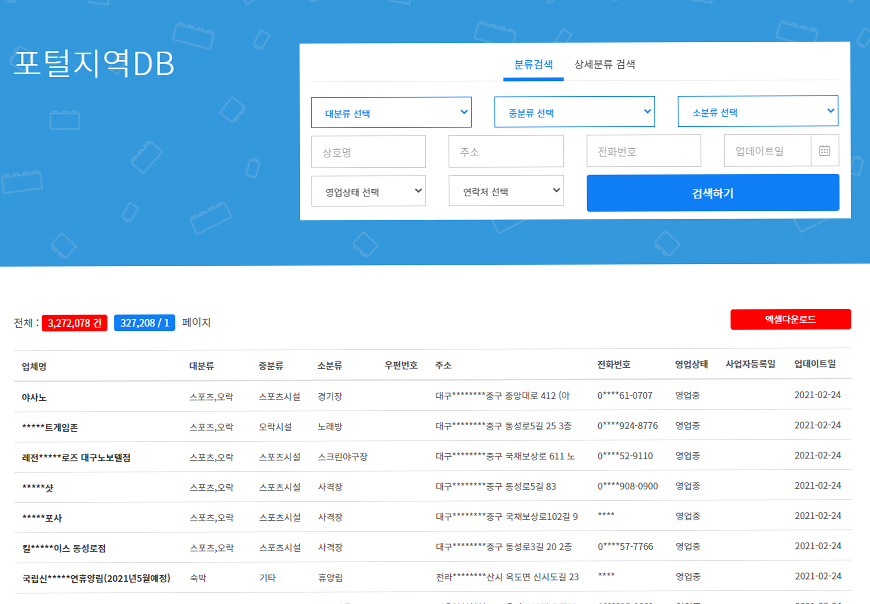Screen dimensions: 870x604
Task: Click the 포털지역DB site title
Action: [x=94, y=63]
